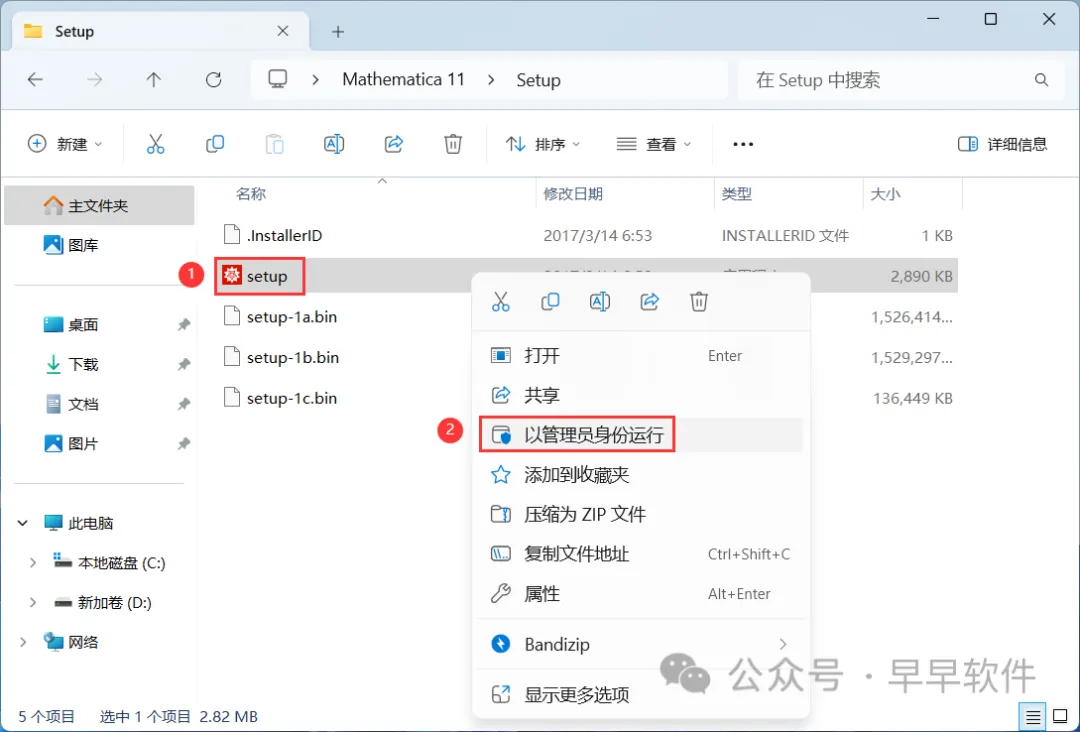Screen dimensions: 1080x732
Task: Click the search magnifier icon
Action: (x=1041, y=80)
